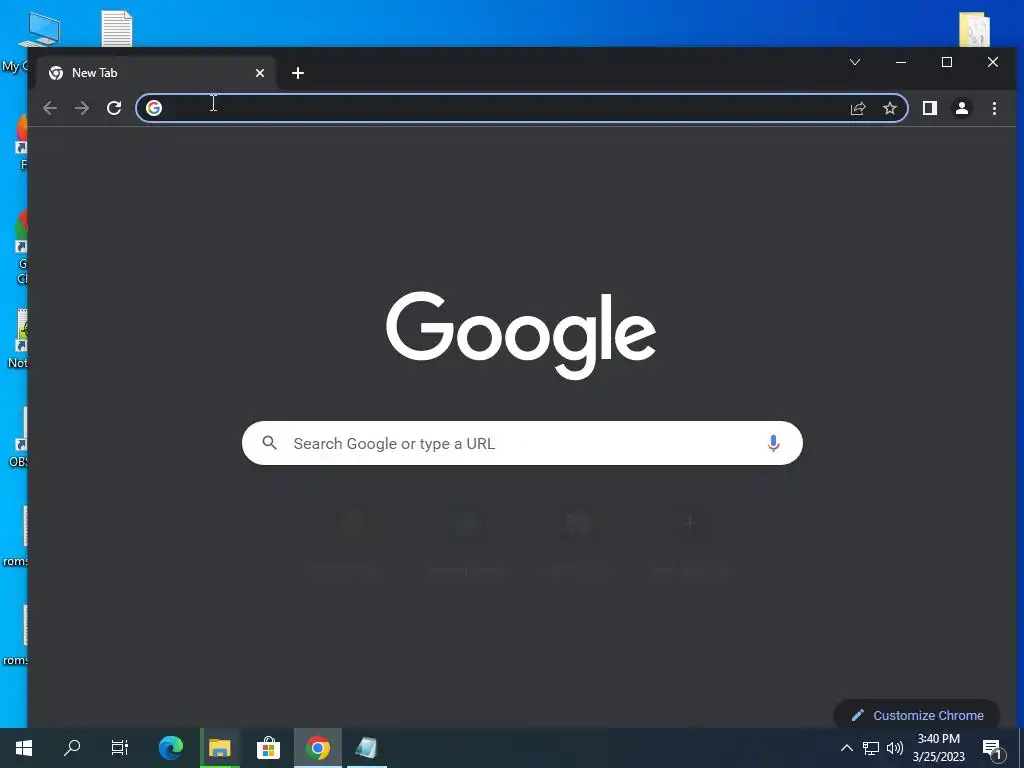Click the Google logo
This screenshot has height=768, width=1024.
pyautogui.click(x=520, y=335)
